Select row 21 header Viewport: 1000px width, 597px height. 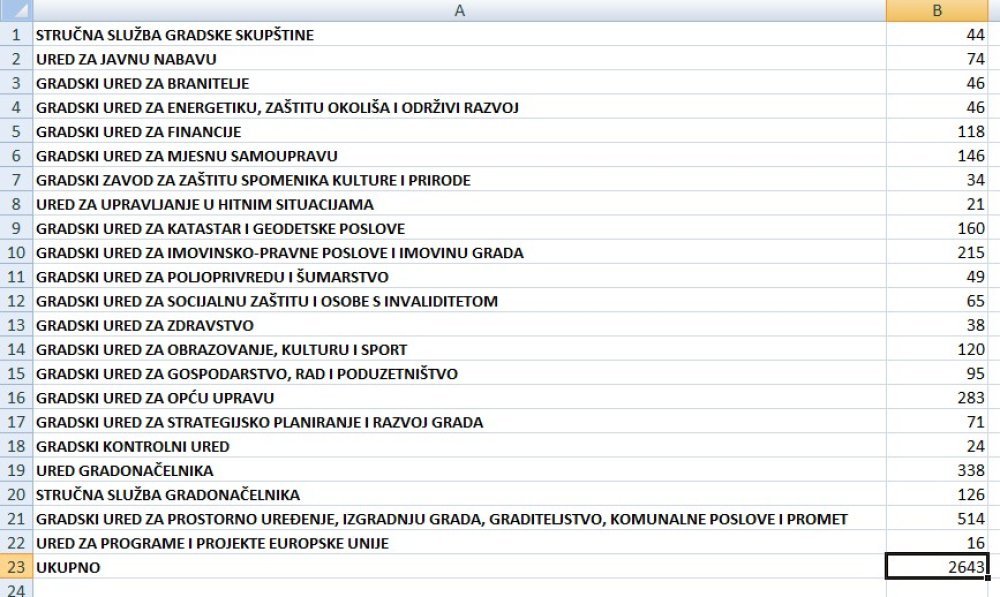pos(16,519)
